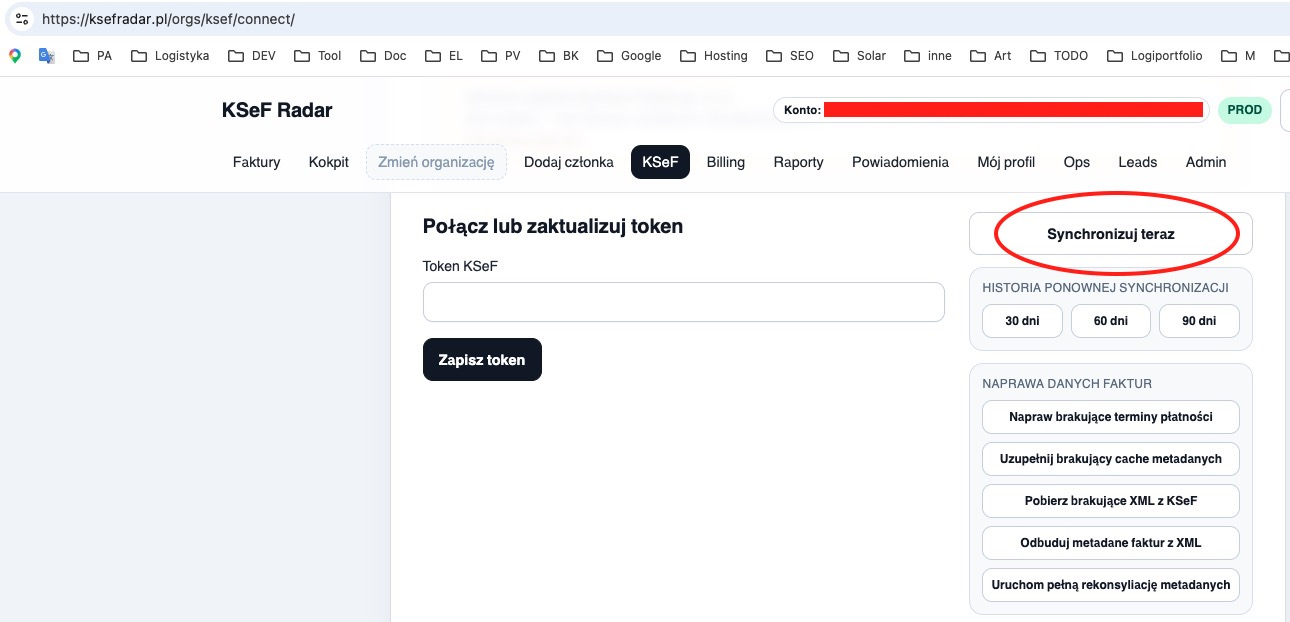Viewport: 1290px width, 622px height.
Task: Open the Kokpit menu item
Action: click(328, 162)
